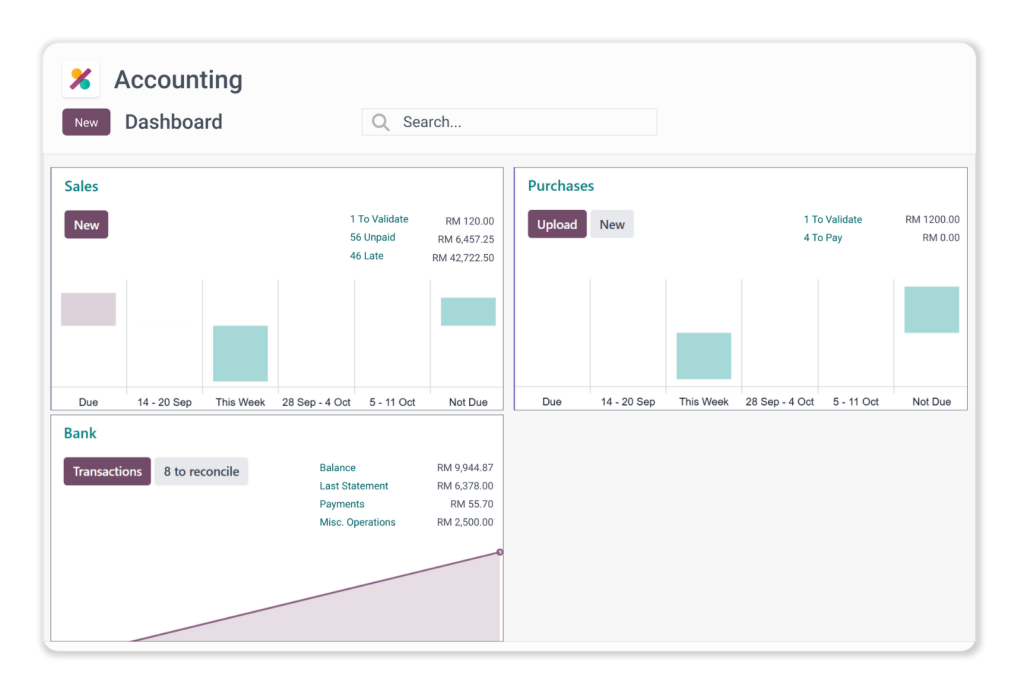
Task: Click New button in Purchases card
Action: 612,225
